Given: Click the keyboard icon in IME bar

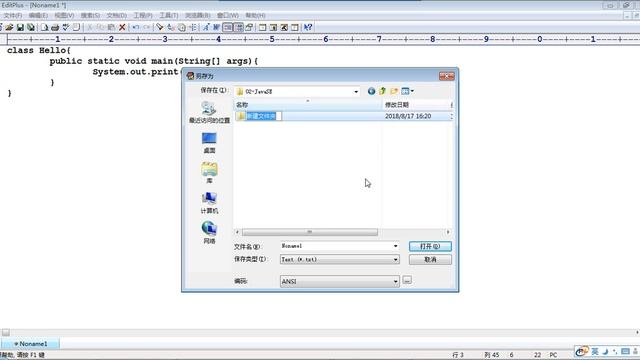Looking at the screenshot, I should [625, 351].
